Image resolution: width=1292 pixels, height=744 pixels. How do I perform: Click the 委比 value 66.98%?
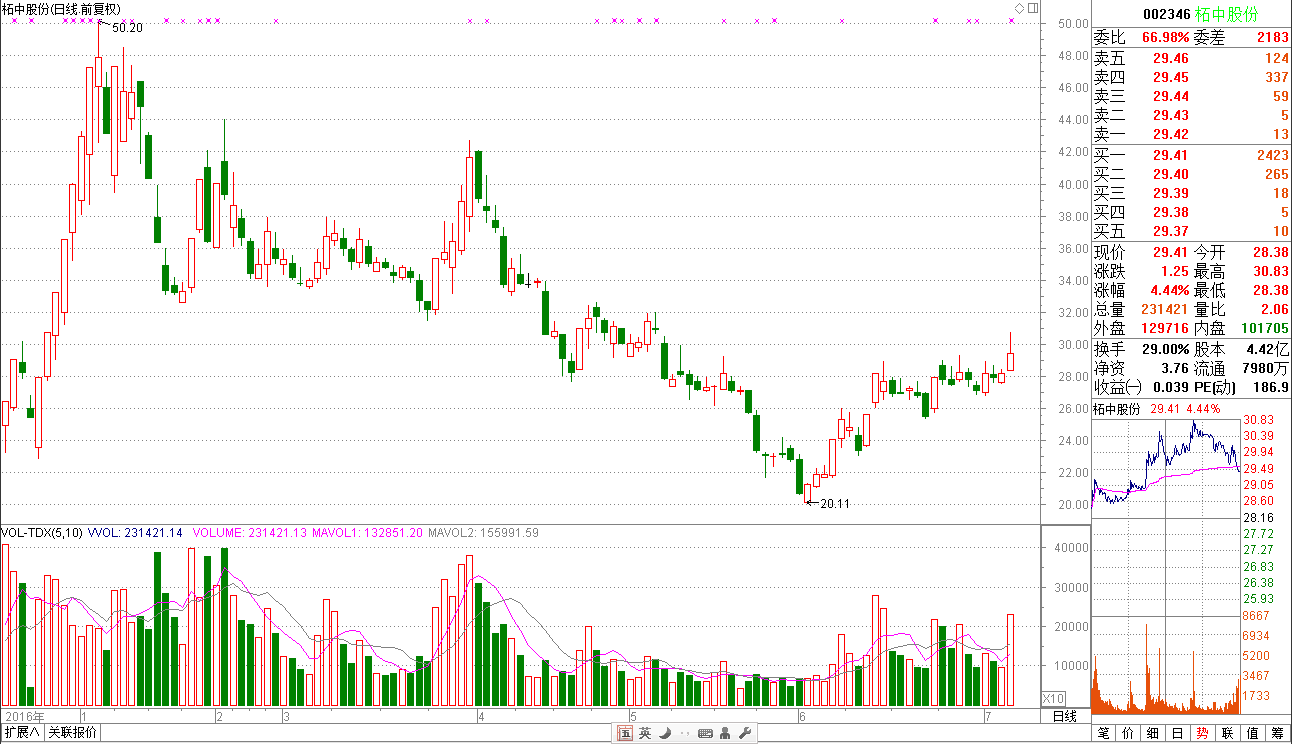1164,38
